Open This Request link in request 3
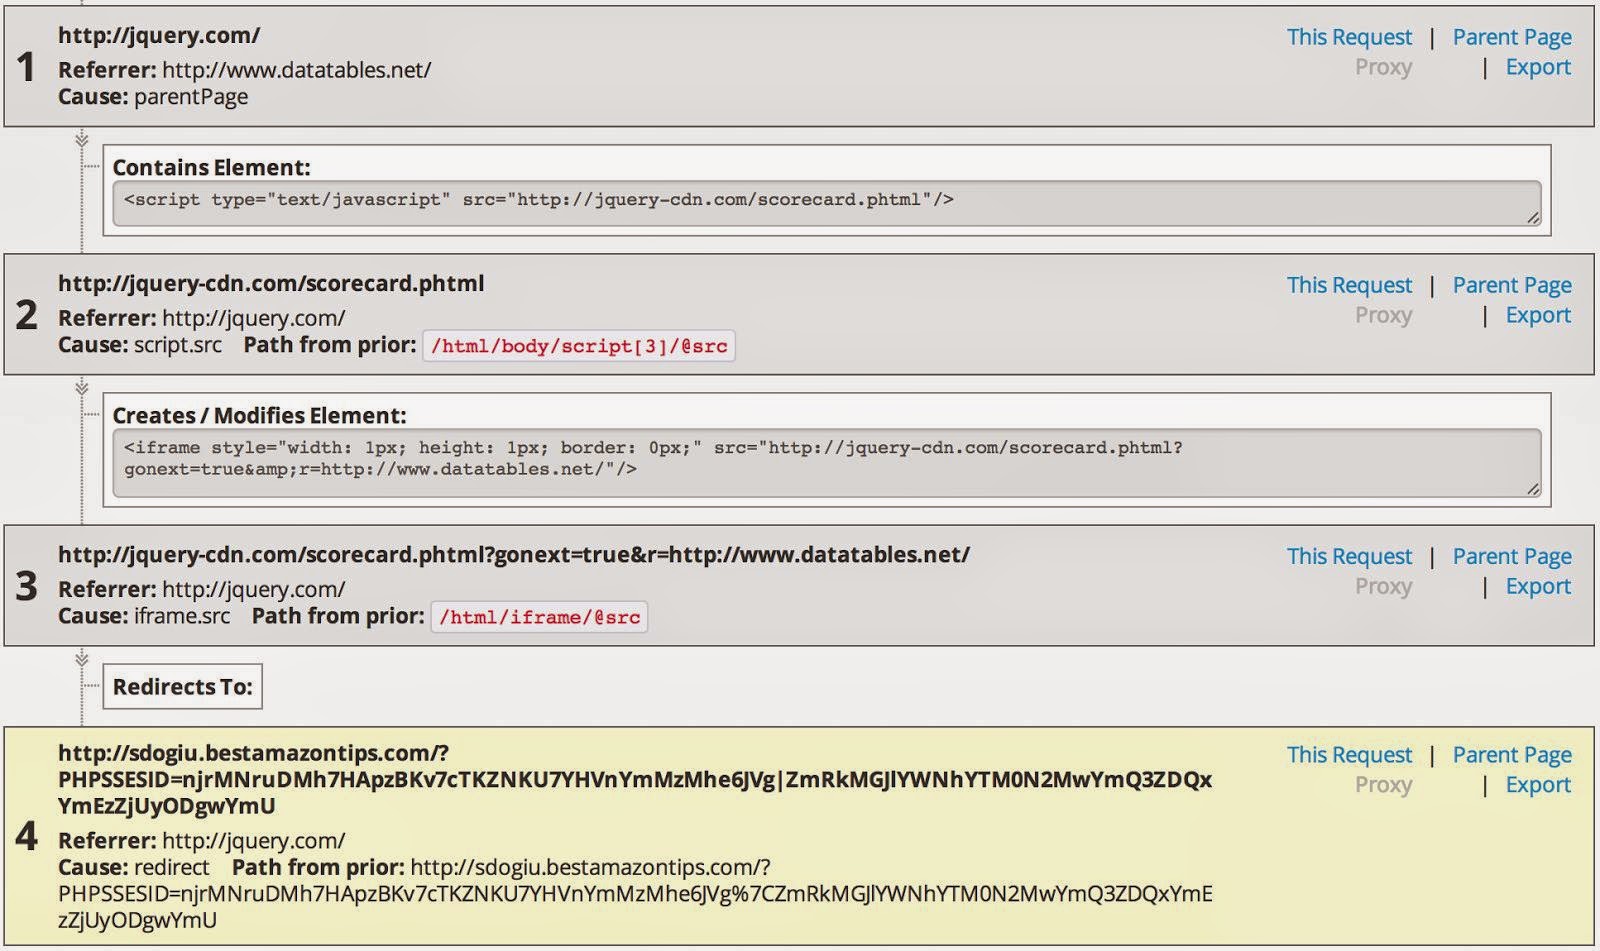This screenshot has height=951, width=1600. 1349,556
